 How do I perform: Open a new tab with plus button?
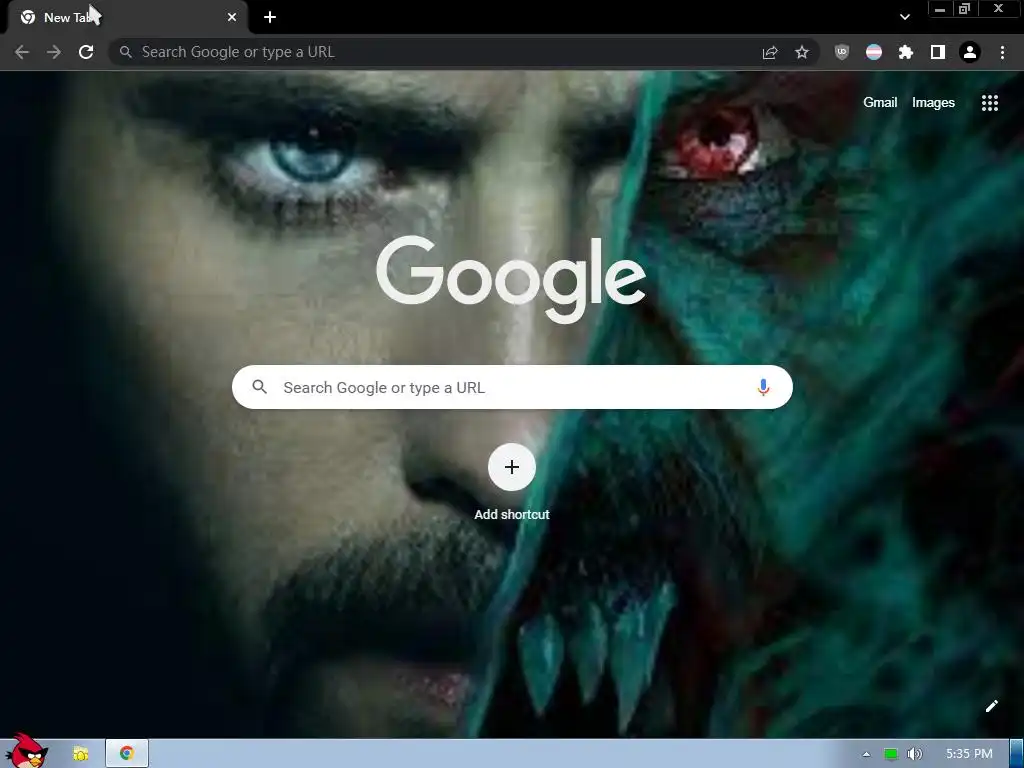coord(270,17)
